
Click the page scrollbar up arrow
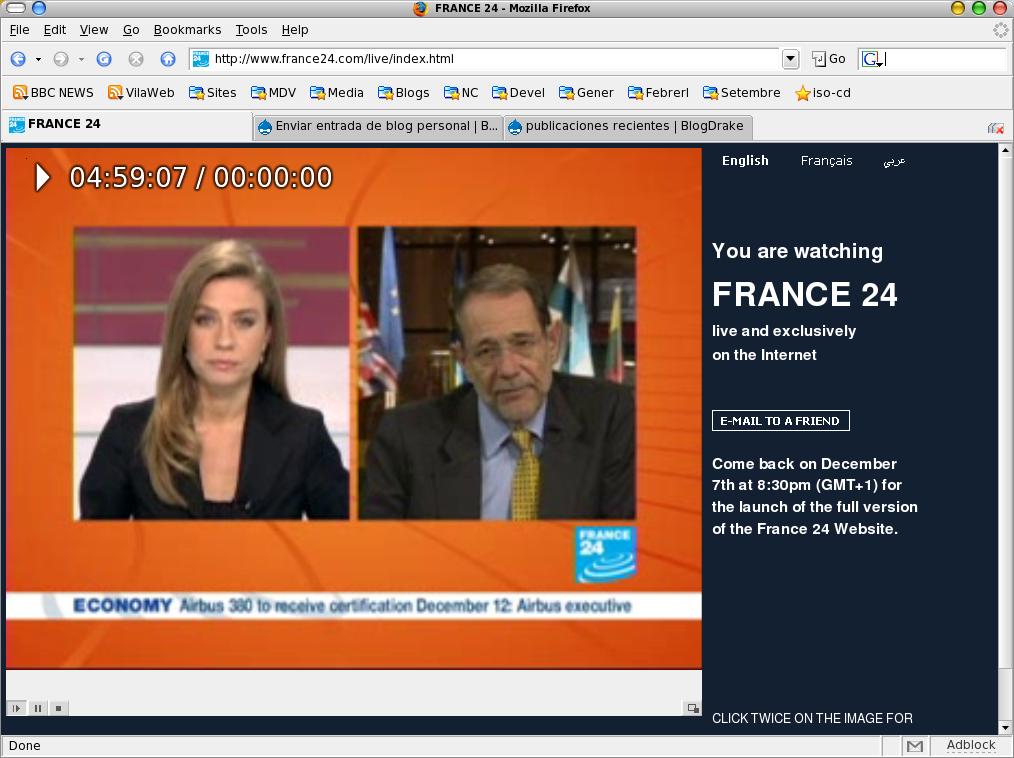(1005, 150)
